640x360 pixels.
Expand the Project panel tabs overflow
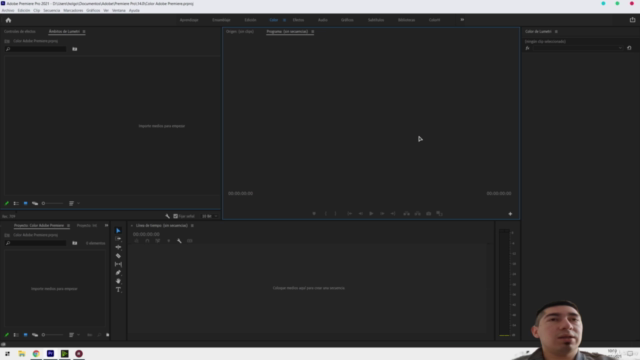click(x=107, y=225)
